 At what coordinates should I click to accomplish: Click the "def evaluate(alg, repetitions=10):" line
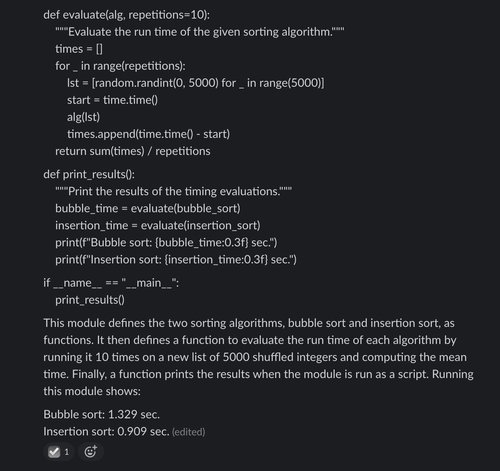(x=127, y=15)
